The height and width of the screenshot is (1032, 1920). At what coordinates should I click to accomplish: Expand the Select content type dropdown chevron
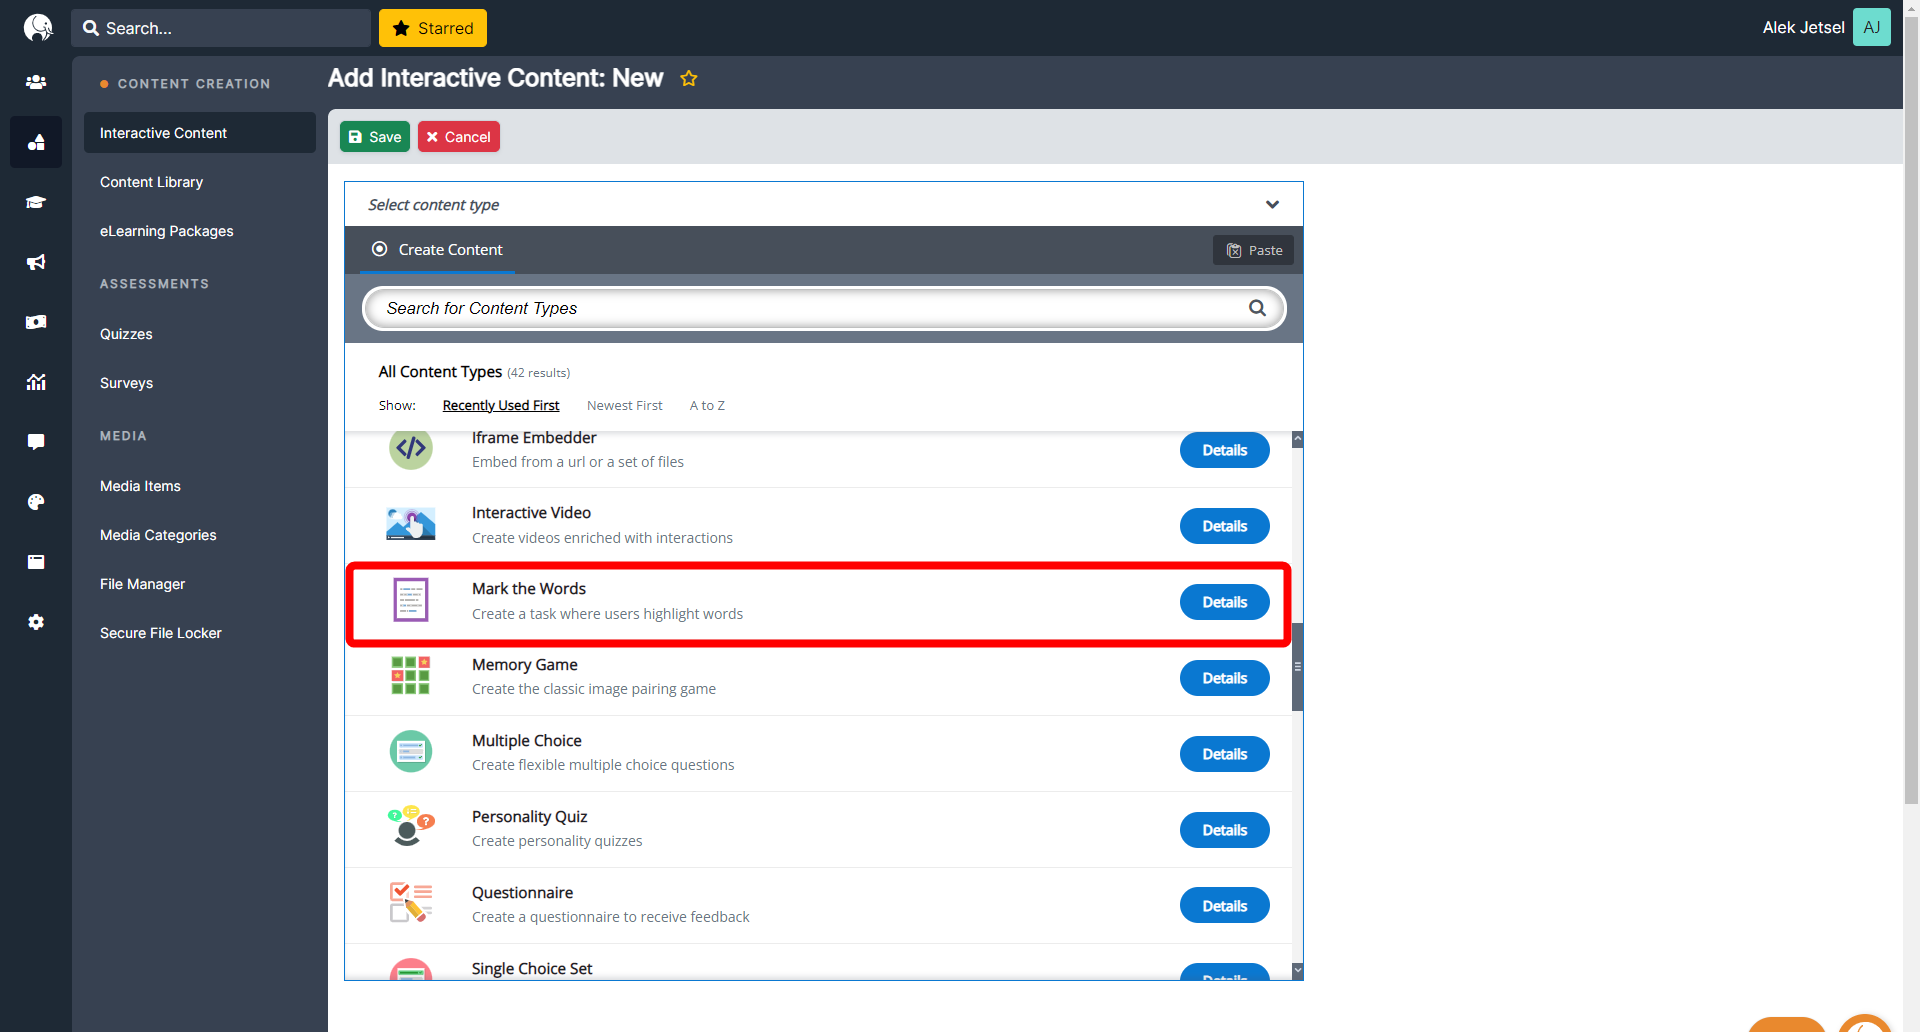coord(1272,204)
